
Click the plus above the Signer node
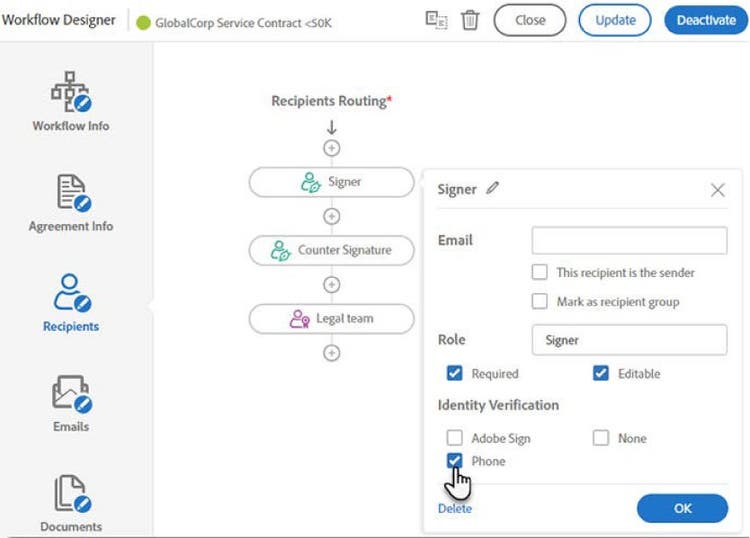(332, 148)
